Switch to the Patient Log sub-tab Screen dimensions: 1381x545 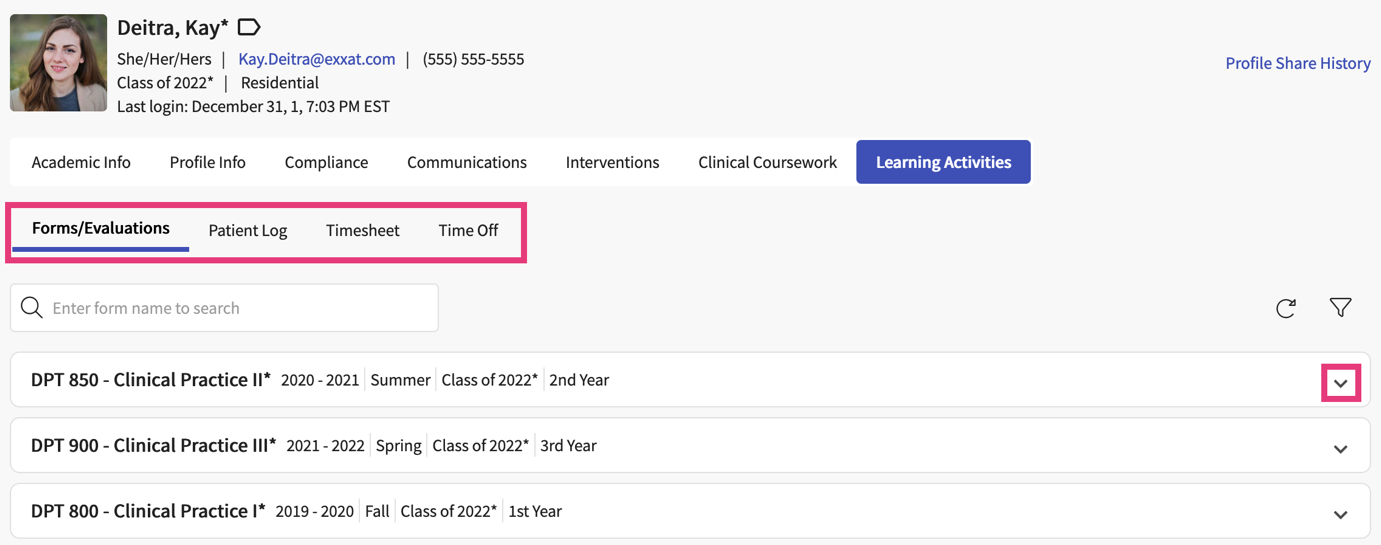coord(247,230)
